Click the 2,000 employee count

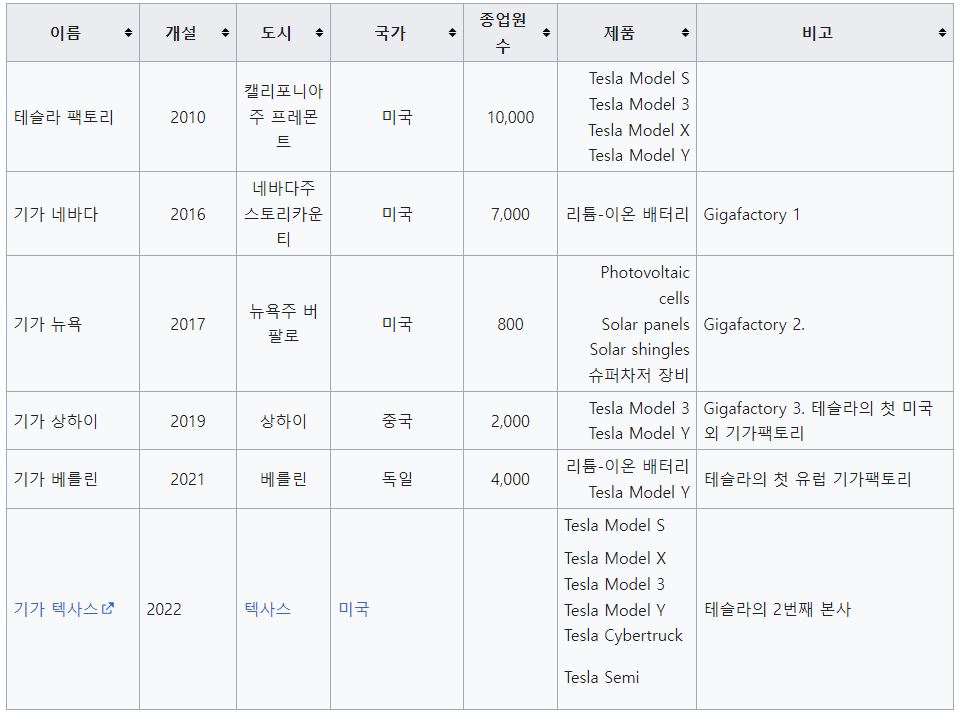click(510, 421)
